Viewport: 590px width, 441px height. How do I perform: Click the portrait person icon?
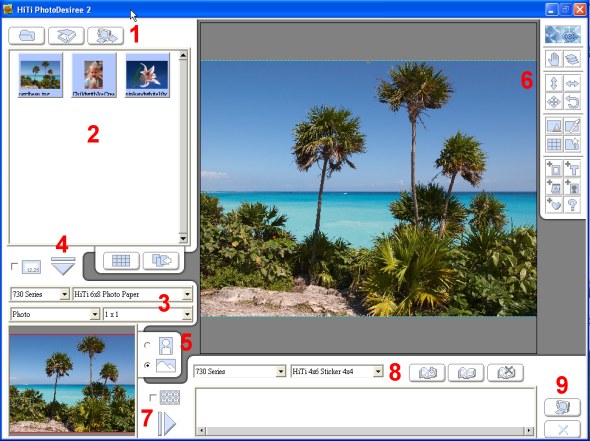pyautogui.click(x=166, y=345)
